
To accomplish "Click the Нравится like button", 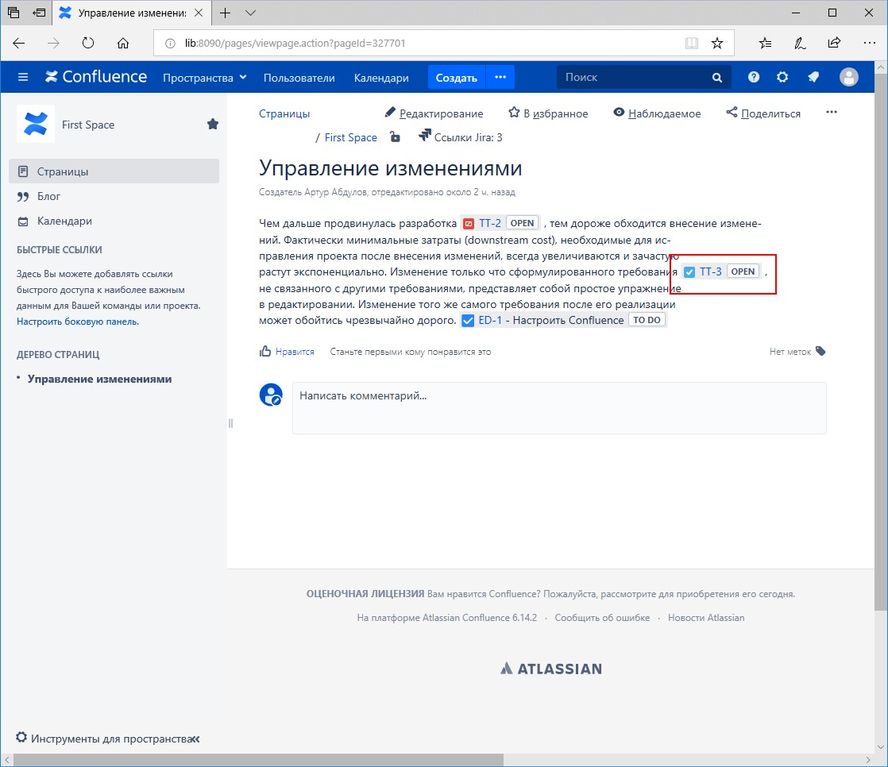I will tap(287, 352).
